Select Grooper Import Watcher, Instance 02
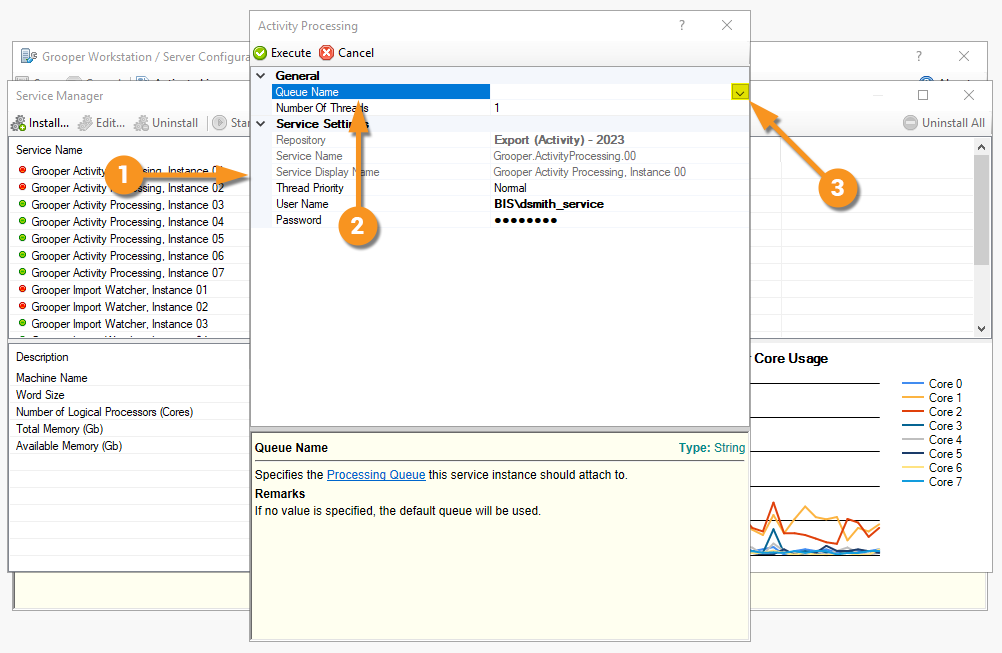 (x=119, y=307)
